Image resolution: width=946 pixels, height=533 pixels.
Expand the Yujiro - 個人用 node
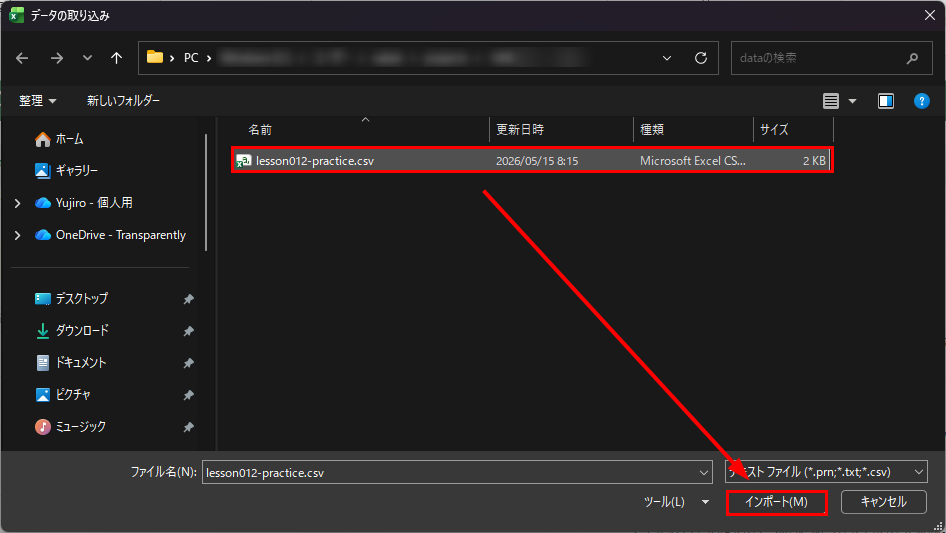point(17,203)
